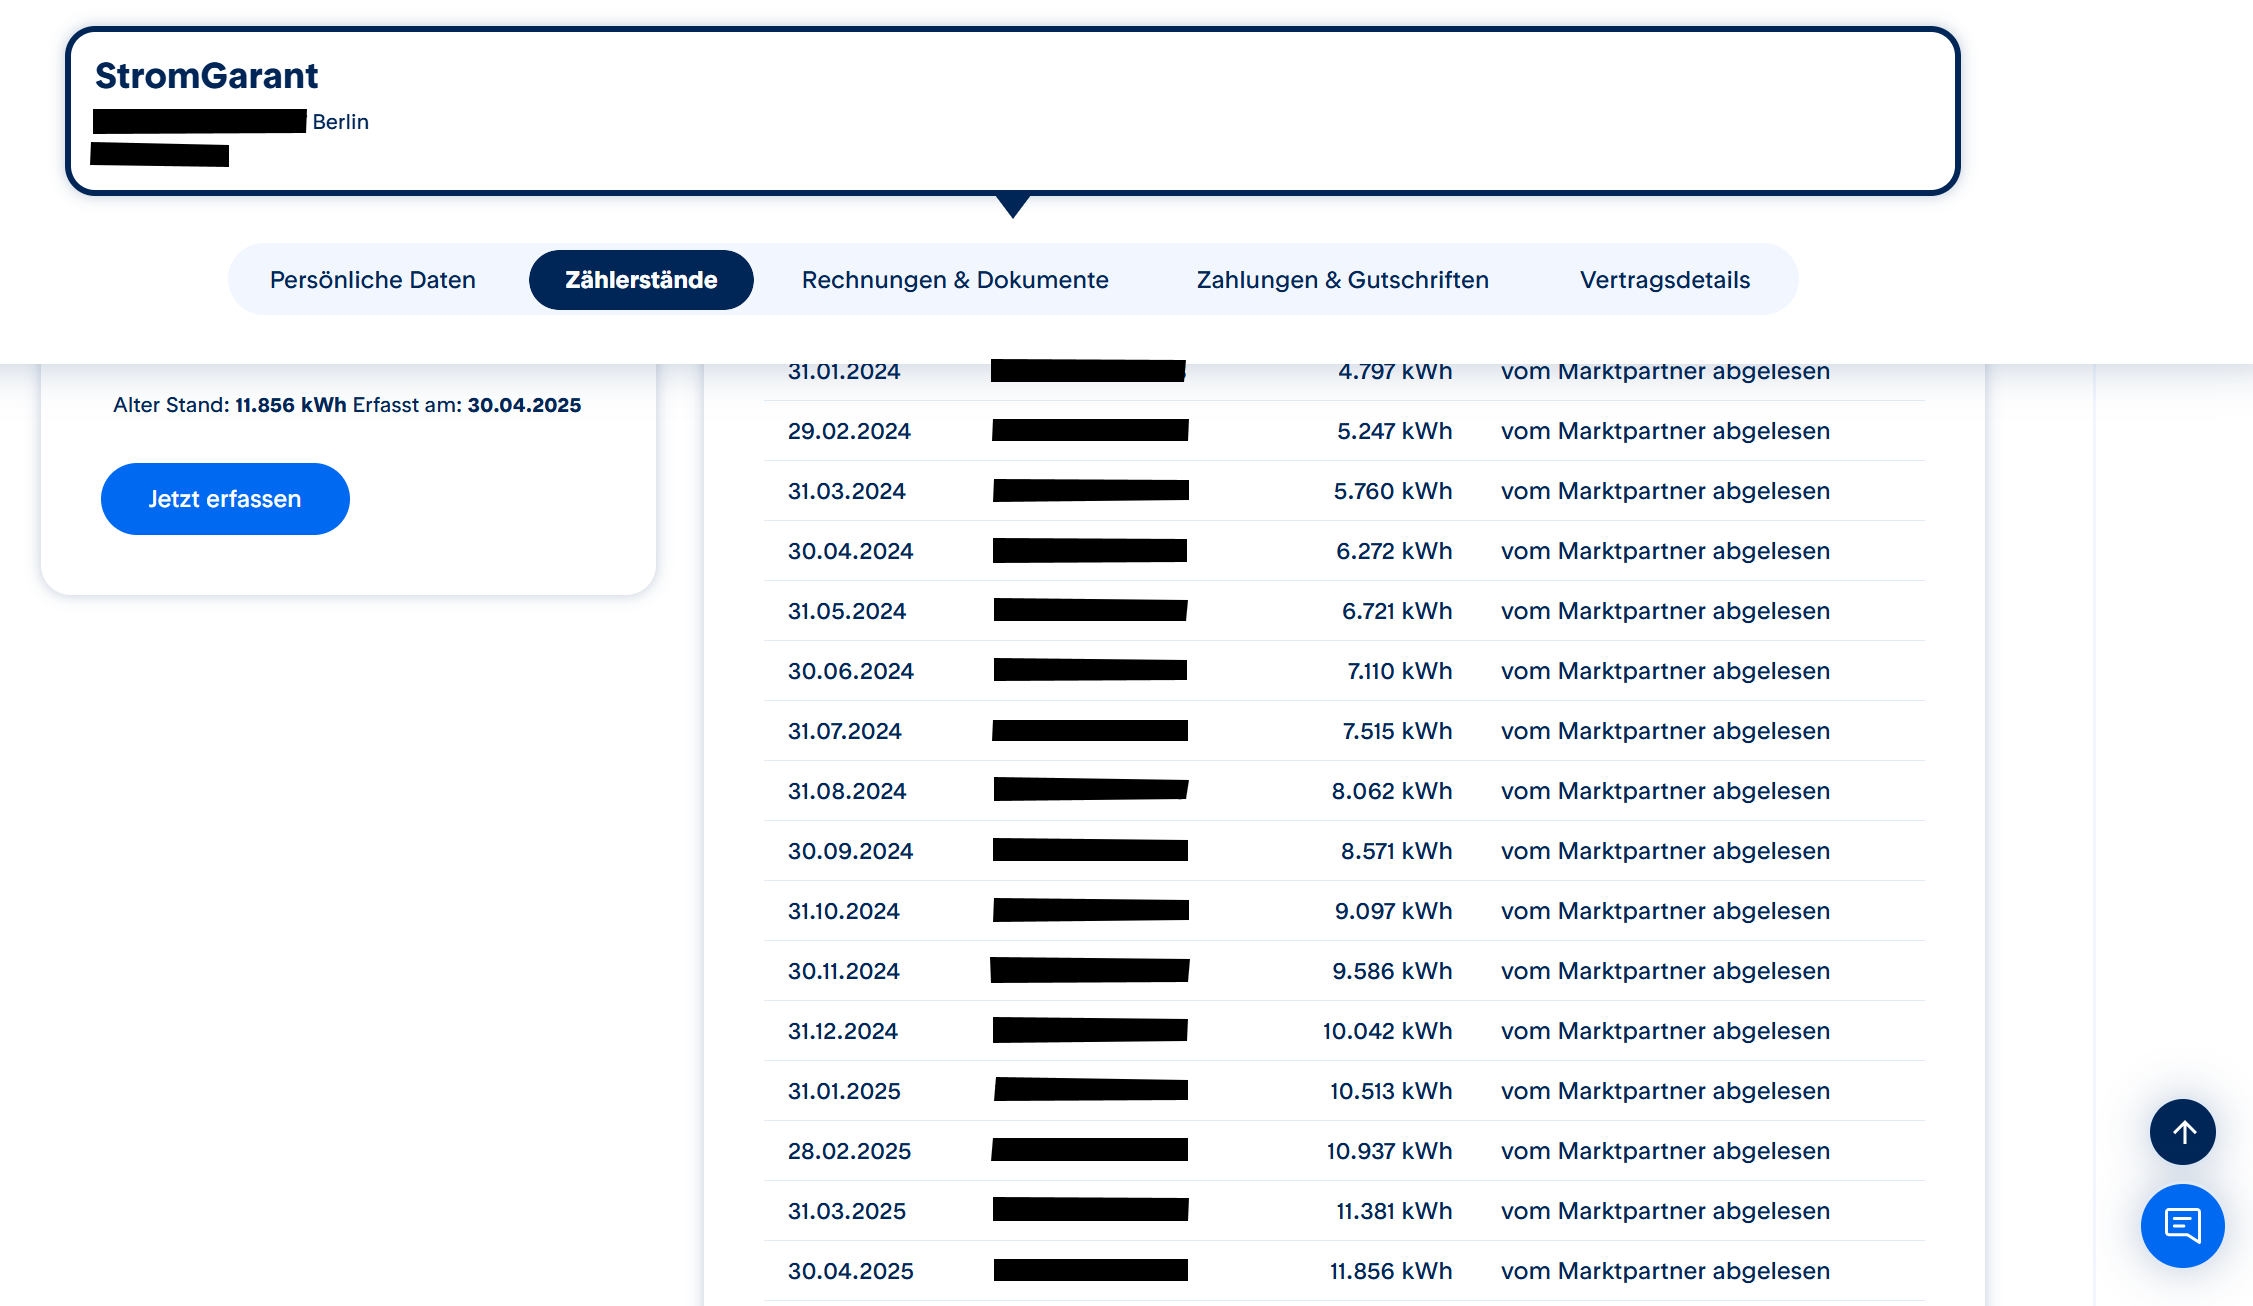Go to the Vertragsdetails tab
The height and width of the screenshot is (1306, 2253).
tap(1664, 280)
